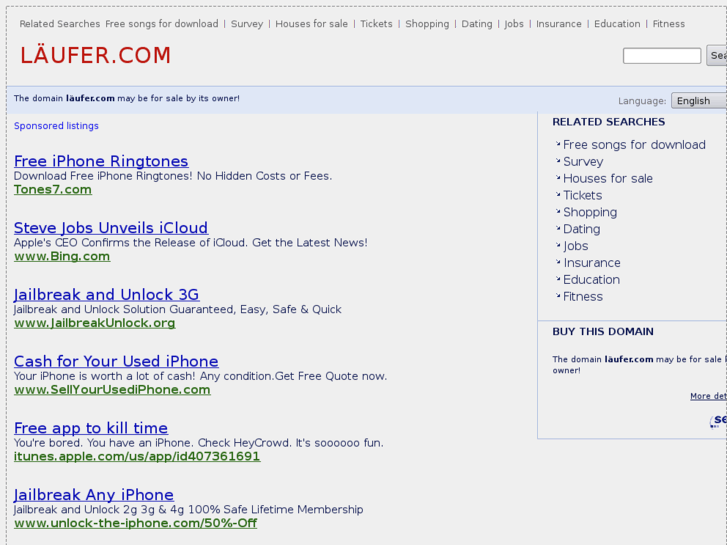Open the Language dropdown showing English
The height and width of the screenshot is (545, 727).
point(699,101)
